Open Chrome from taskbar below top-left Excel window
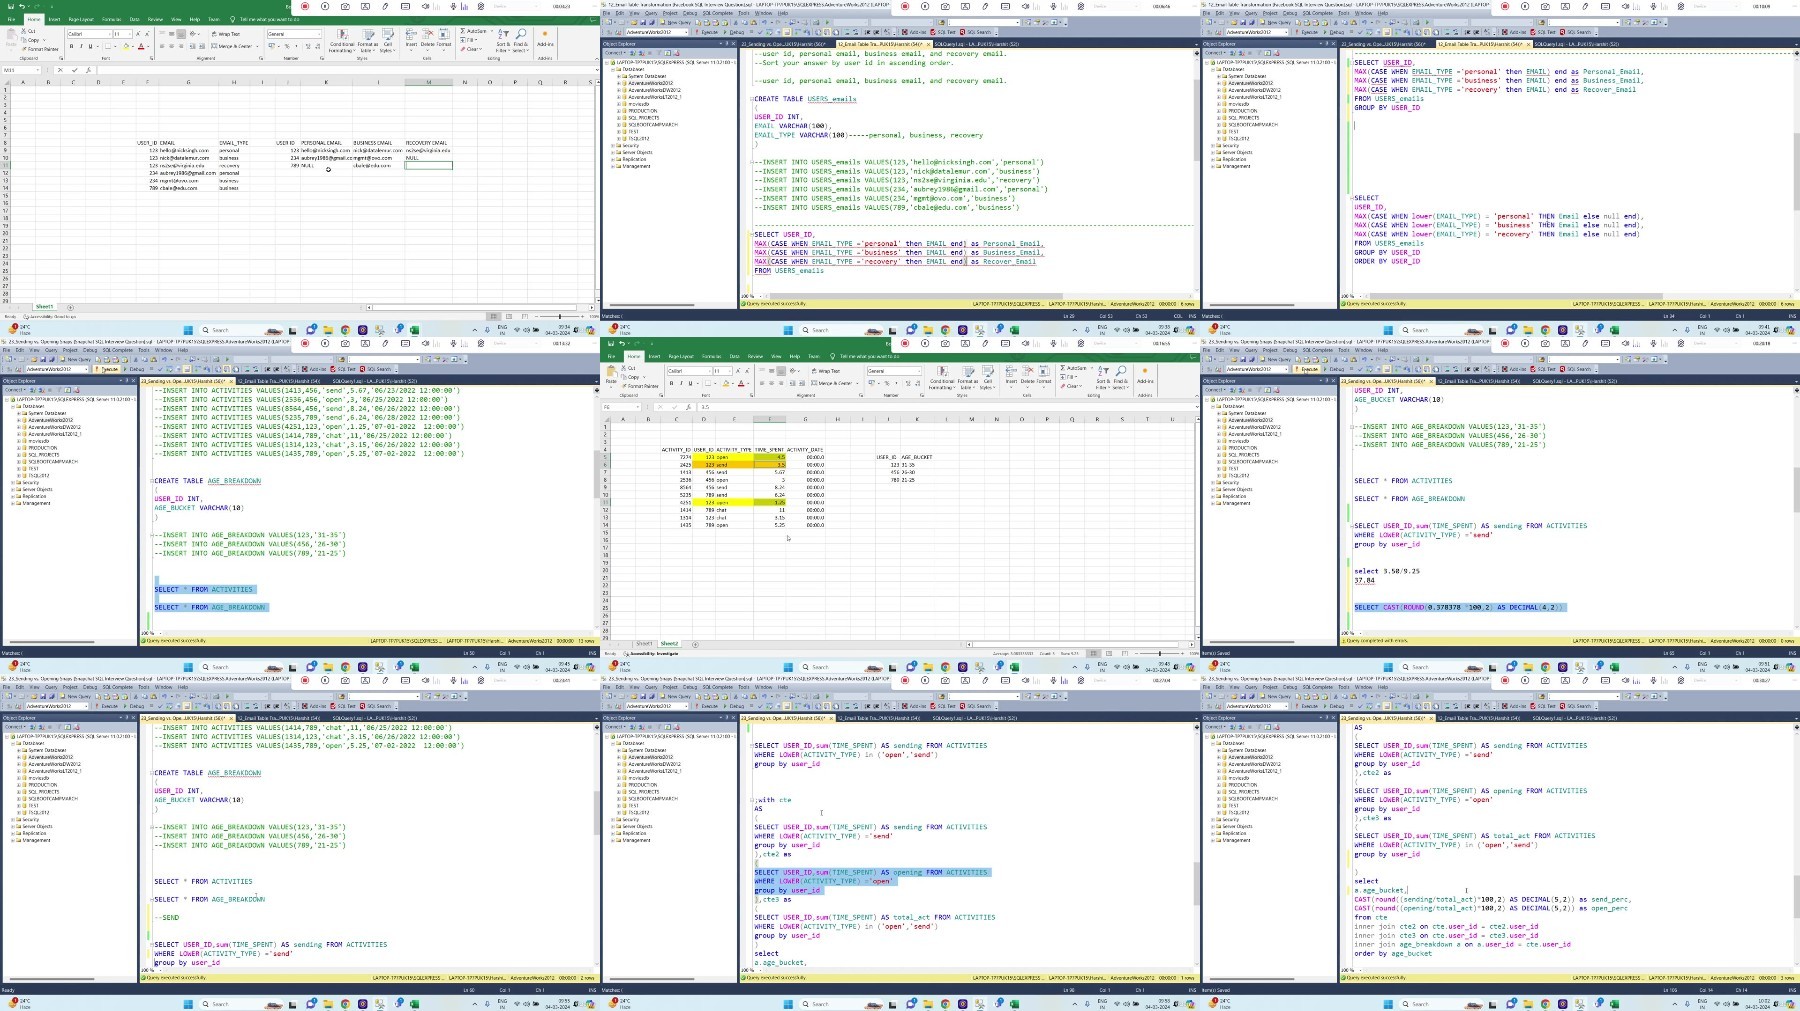The image size is (1800, 1011). click(x=345, y=330)
